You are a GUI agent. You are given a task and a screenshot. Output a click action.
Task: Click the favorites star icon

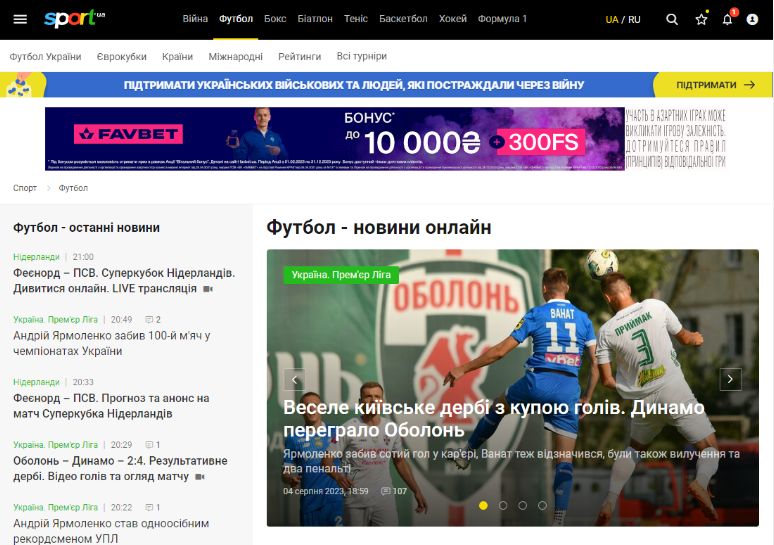pos(701,19)
